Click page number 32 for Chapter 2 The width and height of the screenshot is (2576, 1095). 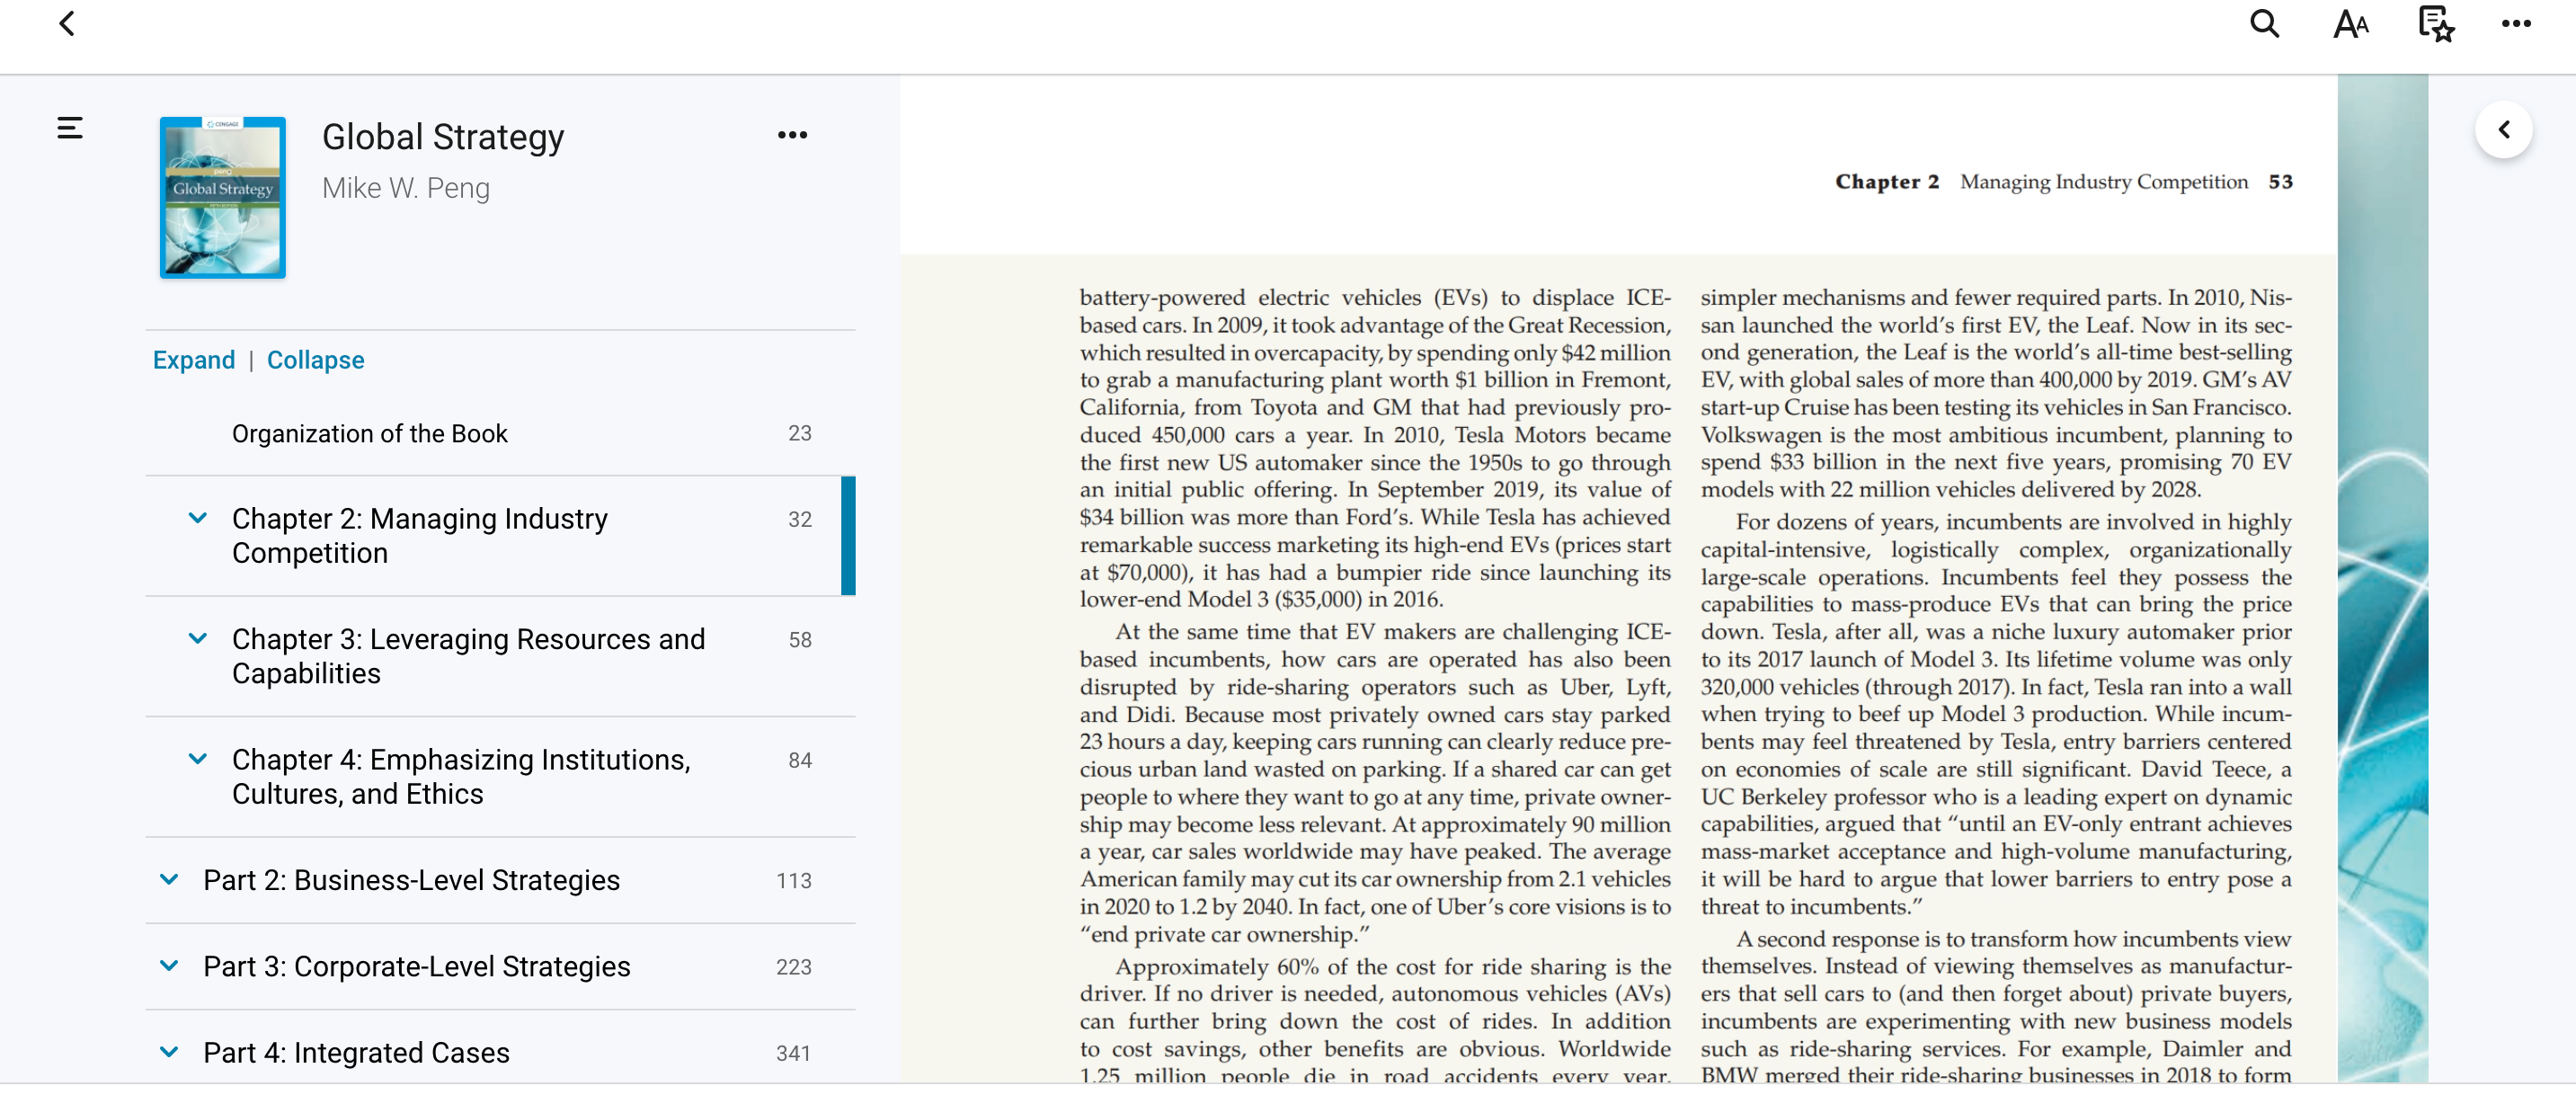(800, 520)
